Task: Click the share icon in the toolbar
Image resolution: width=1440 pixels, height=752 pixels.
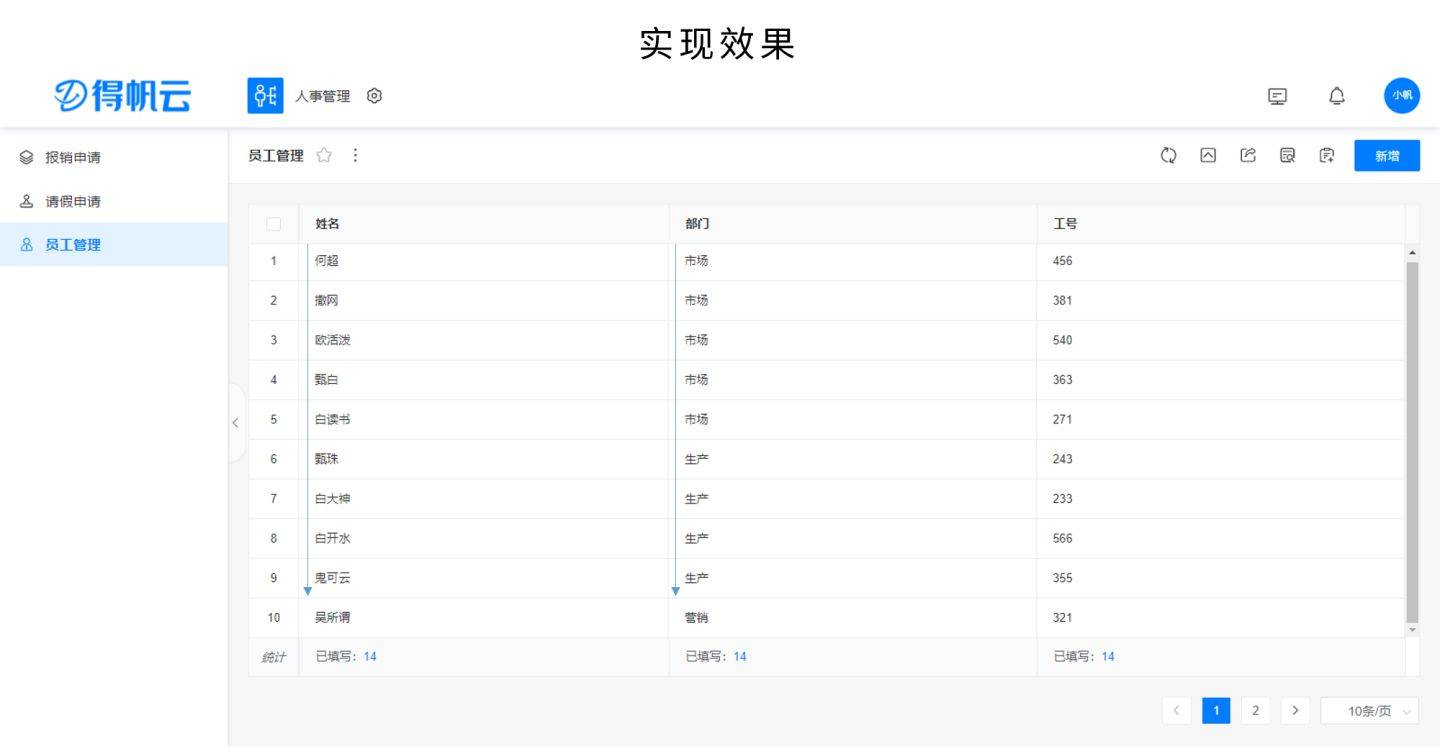Action: click(x=1247, y=155)
